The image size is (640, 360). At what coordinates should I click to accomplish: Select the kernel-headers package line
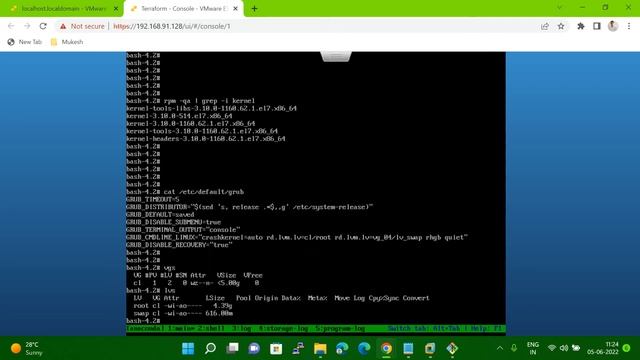(x=206, y=139)
